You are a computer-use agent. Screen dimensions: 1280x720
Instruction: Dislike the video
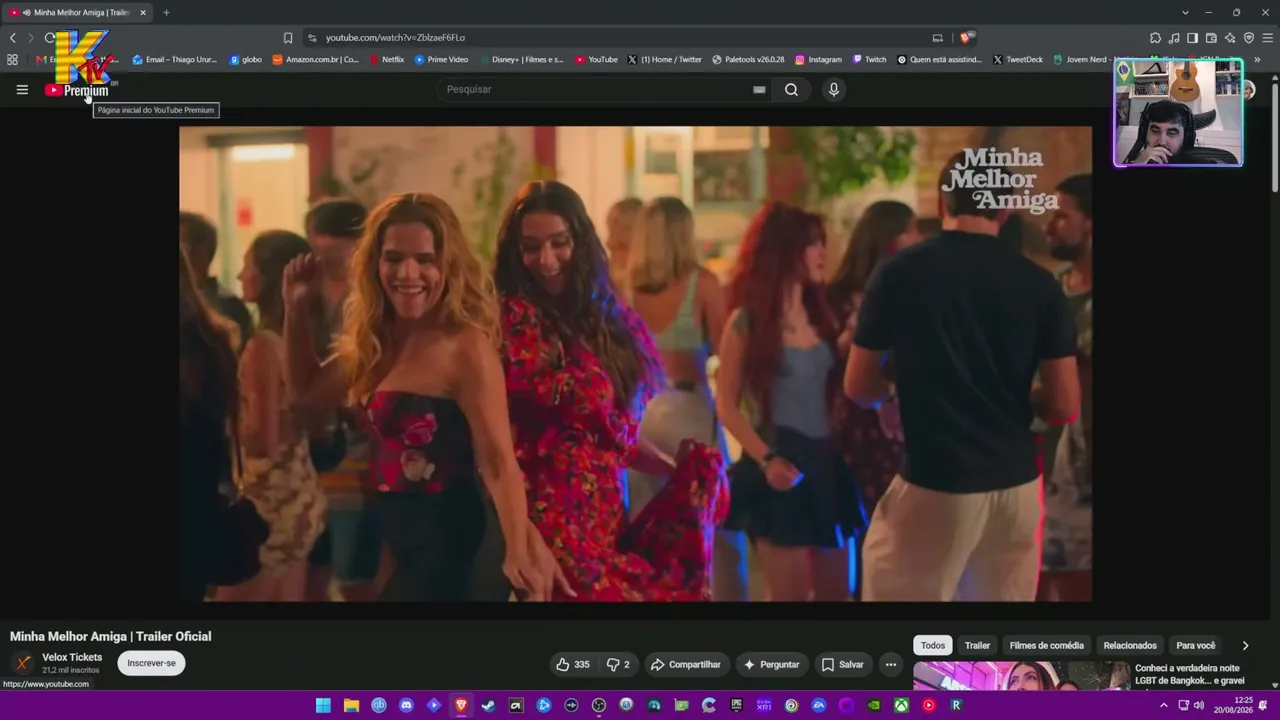tap(619, 664)
